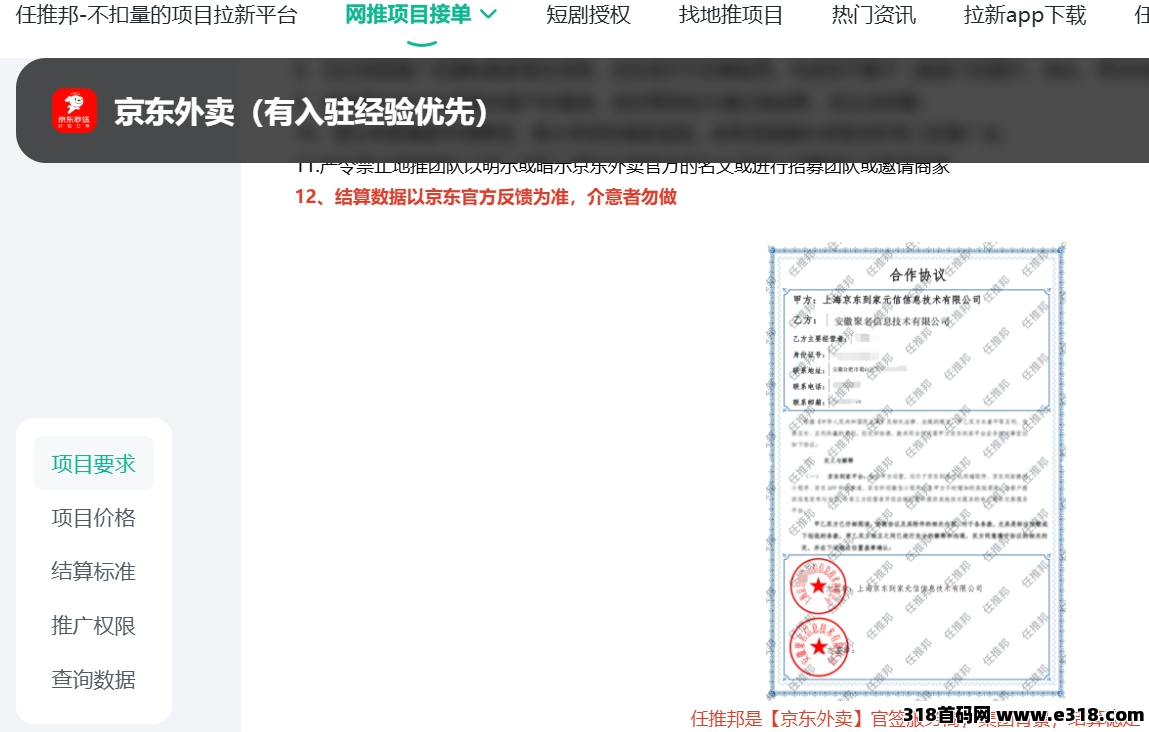1149x732 pixels.
Task: Expand the 网推项目接单 dropdown arrow
Action: 489,14
